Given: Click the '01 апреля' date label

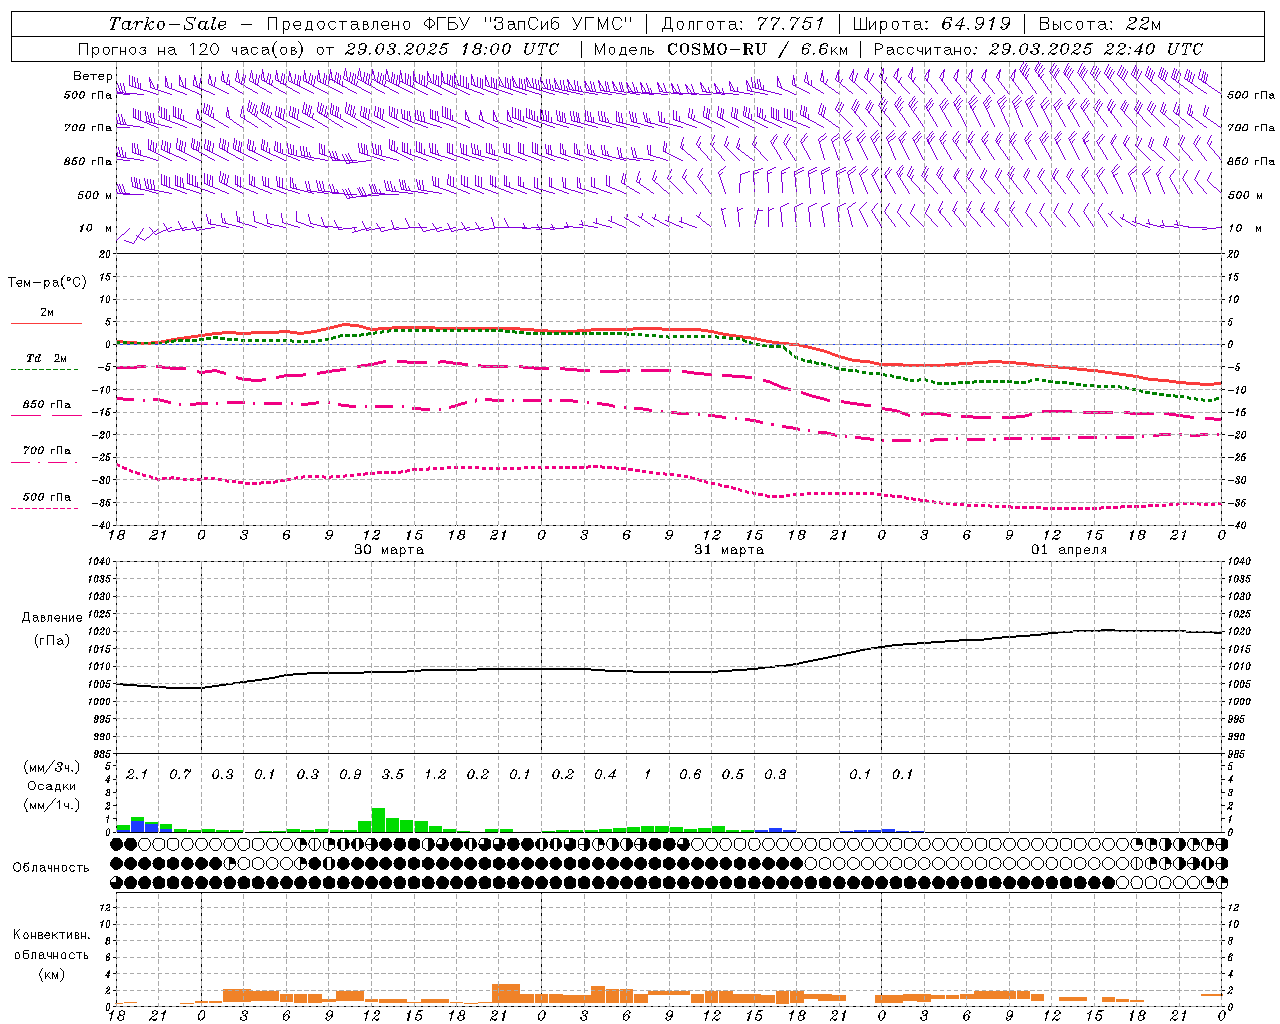Looking at the screenshot, I should click(x=1069, y=550).
